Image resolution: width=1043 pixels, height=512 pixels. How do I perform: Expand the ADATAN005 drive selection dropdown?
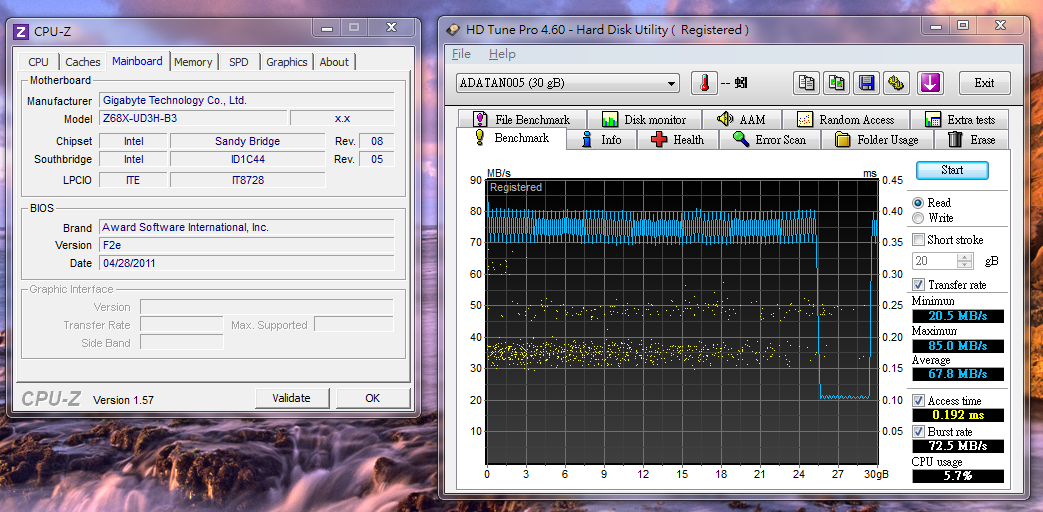(x=672, y=84)
